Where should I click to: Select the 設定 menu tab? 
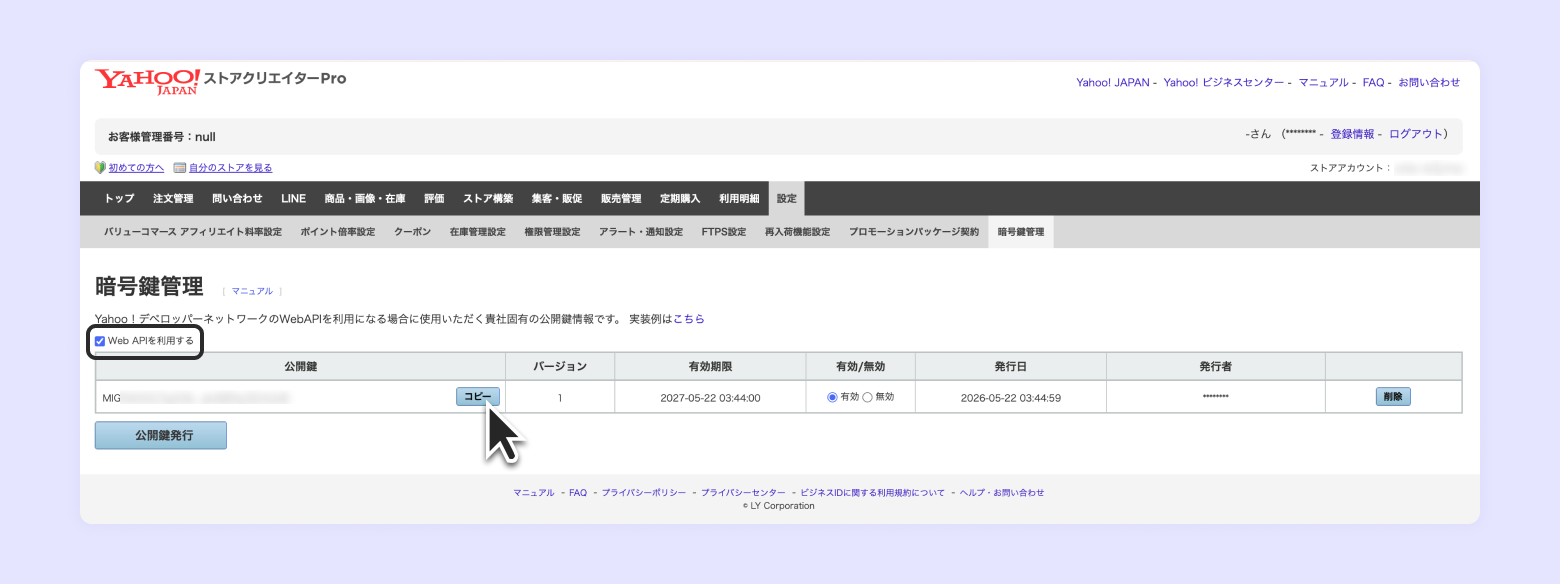[x=787, y=199]
